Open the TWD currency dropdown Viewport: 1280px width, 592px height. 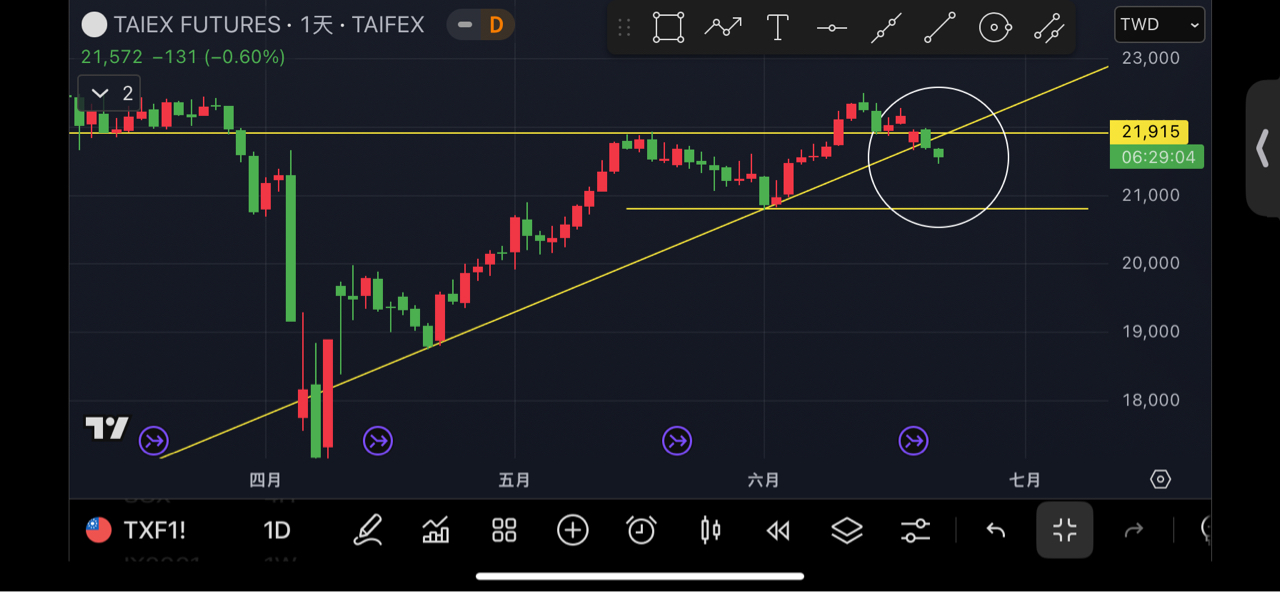[x=1160, y=25]
